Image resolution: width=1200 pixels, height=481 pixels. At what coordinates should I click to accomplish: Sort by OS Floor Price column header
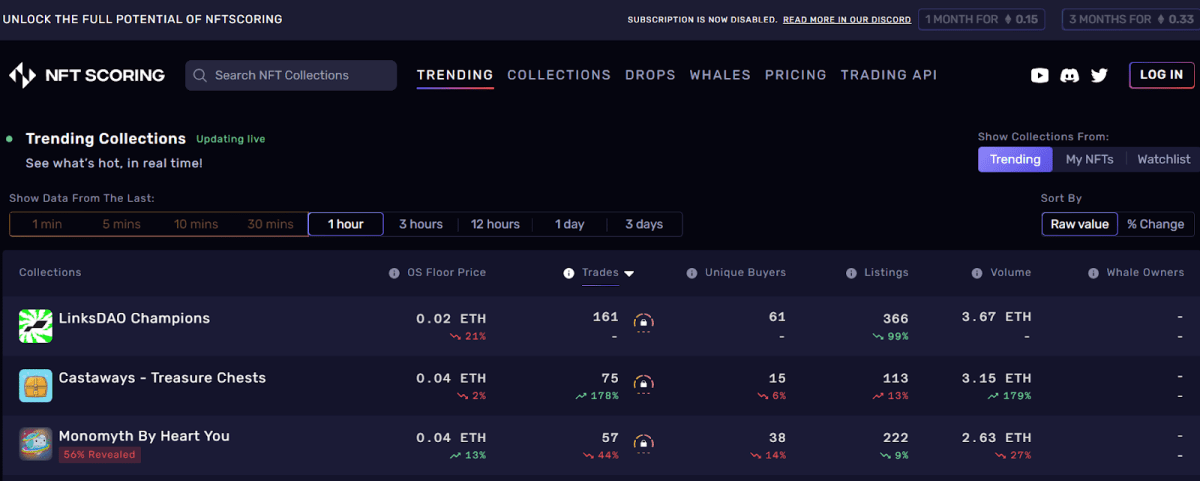pos(446,273)
